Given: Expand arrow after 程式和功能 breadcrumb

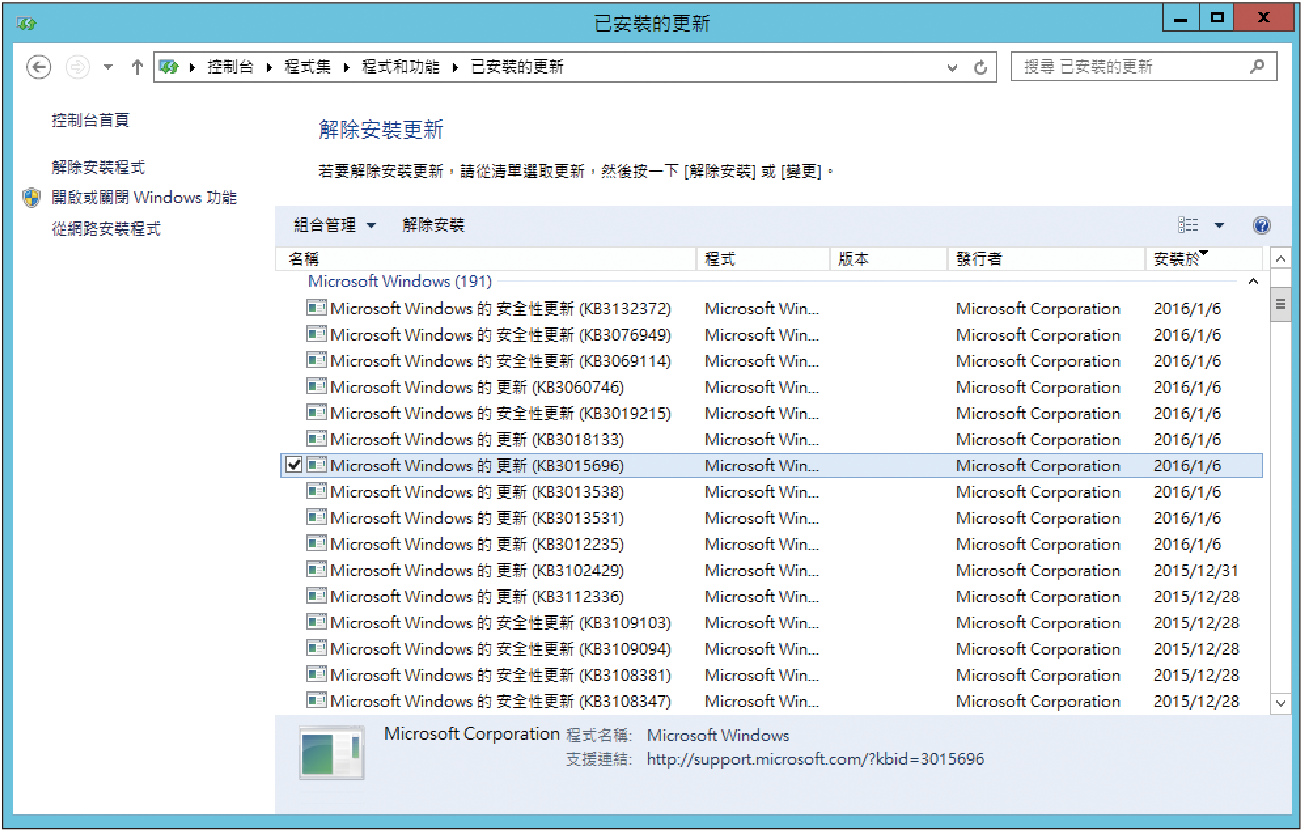Looking at the screenshot, I should [x=455, y=68].
